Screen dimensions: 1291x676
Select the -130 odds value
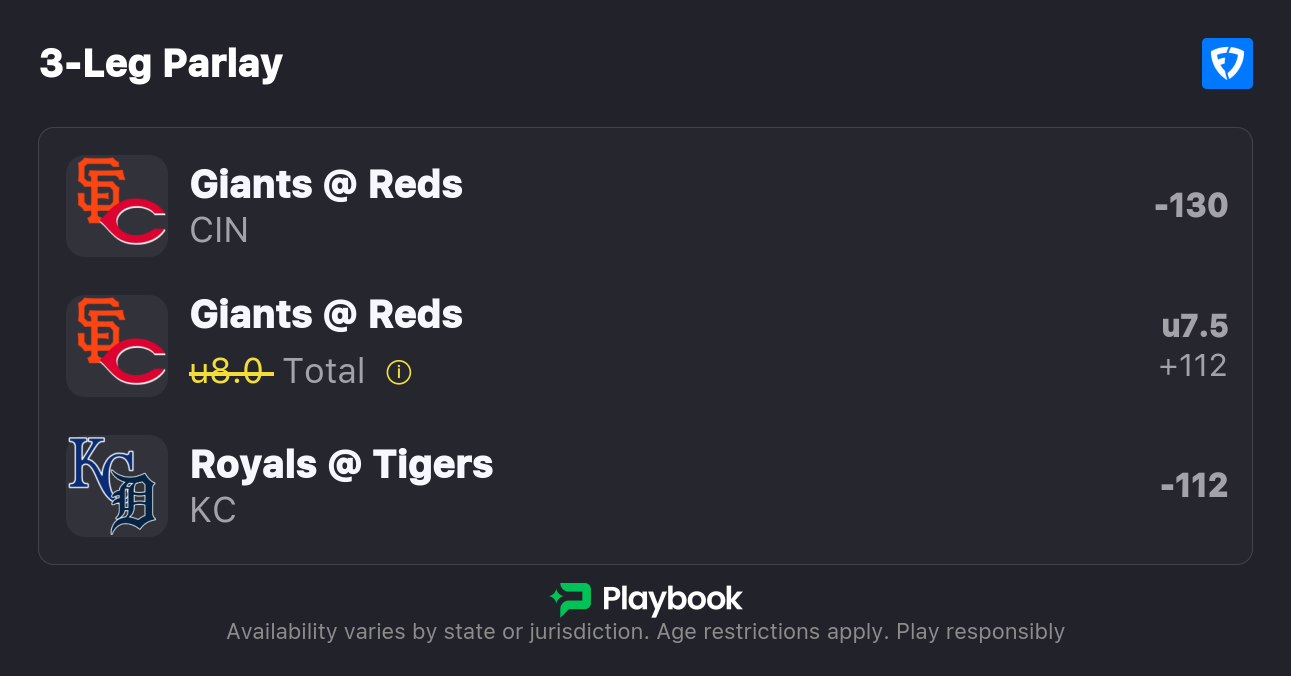(x=1190, y=206)
